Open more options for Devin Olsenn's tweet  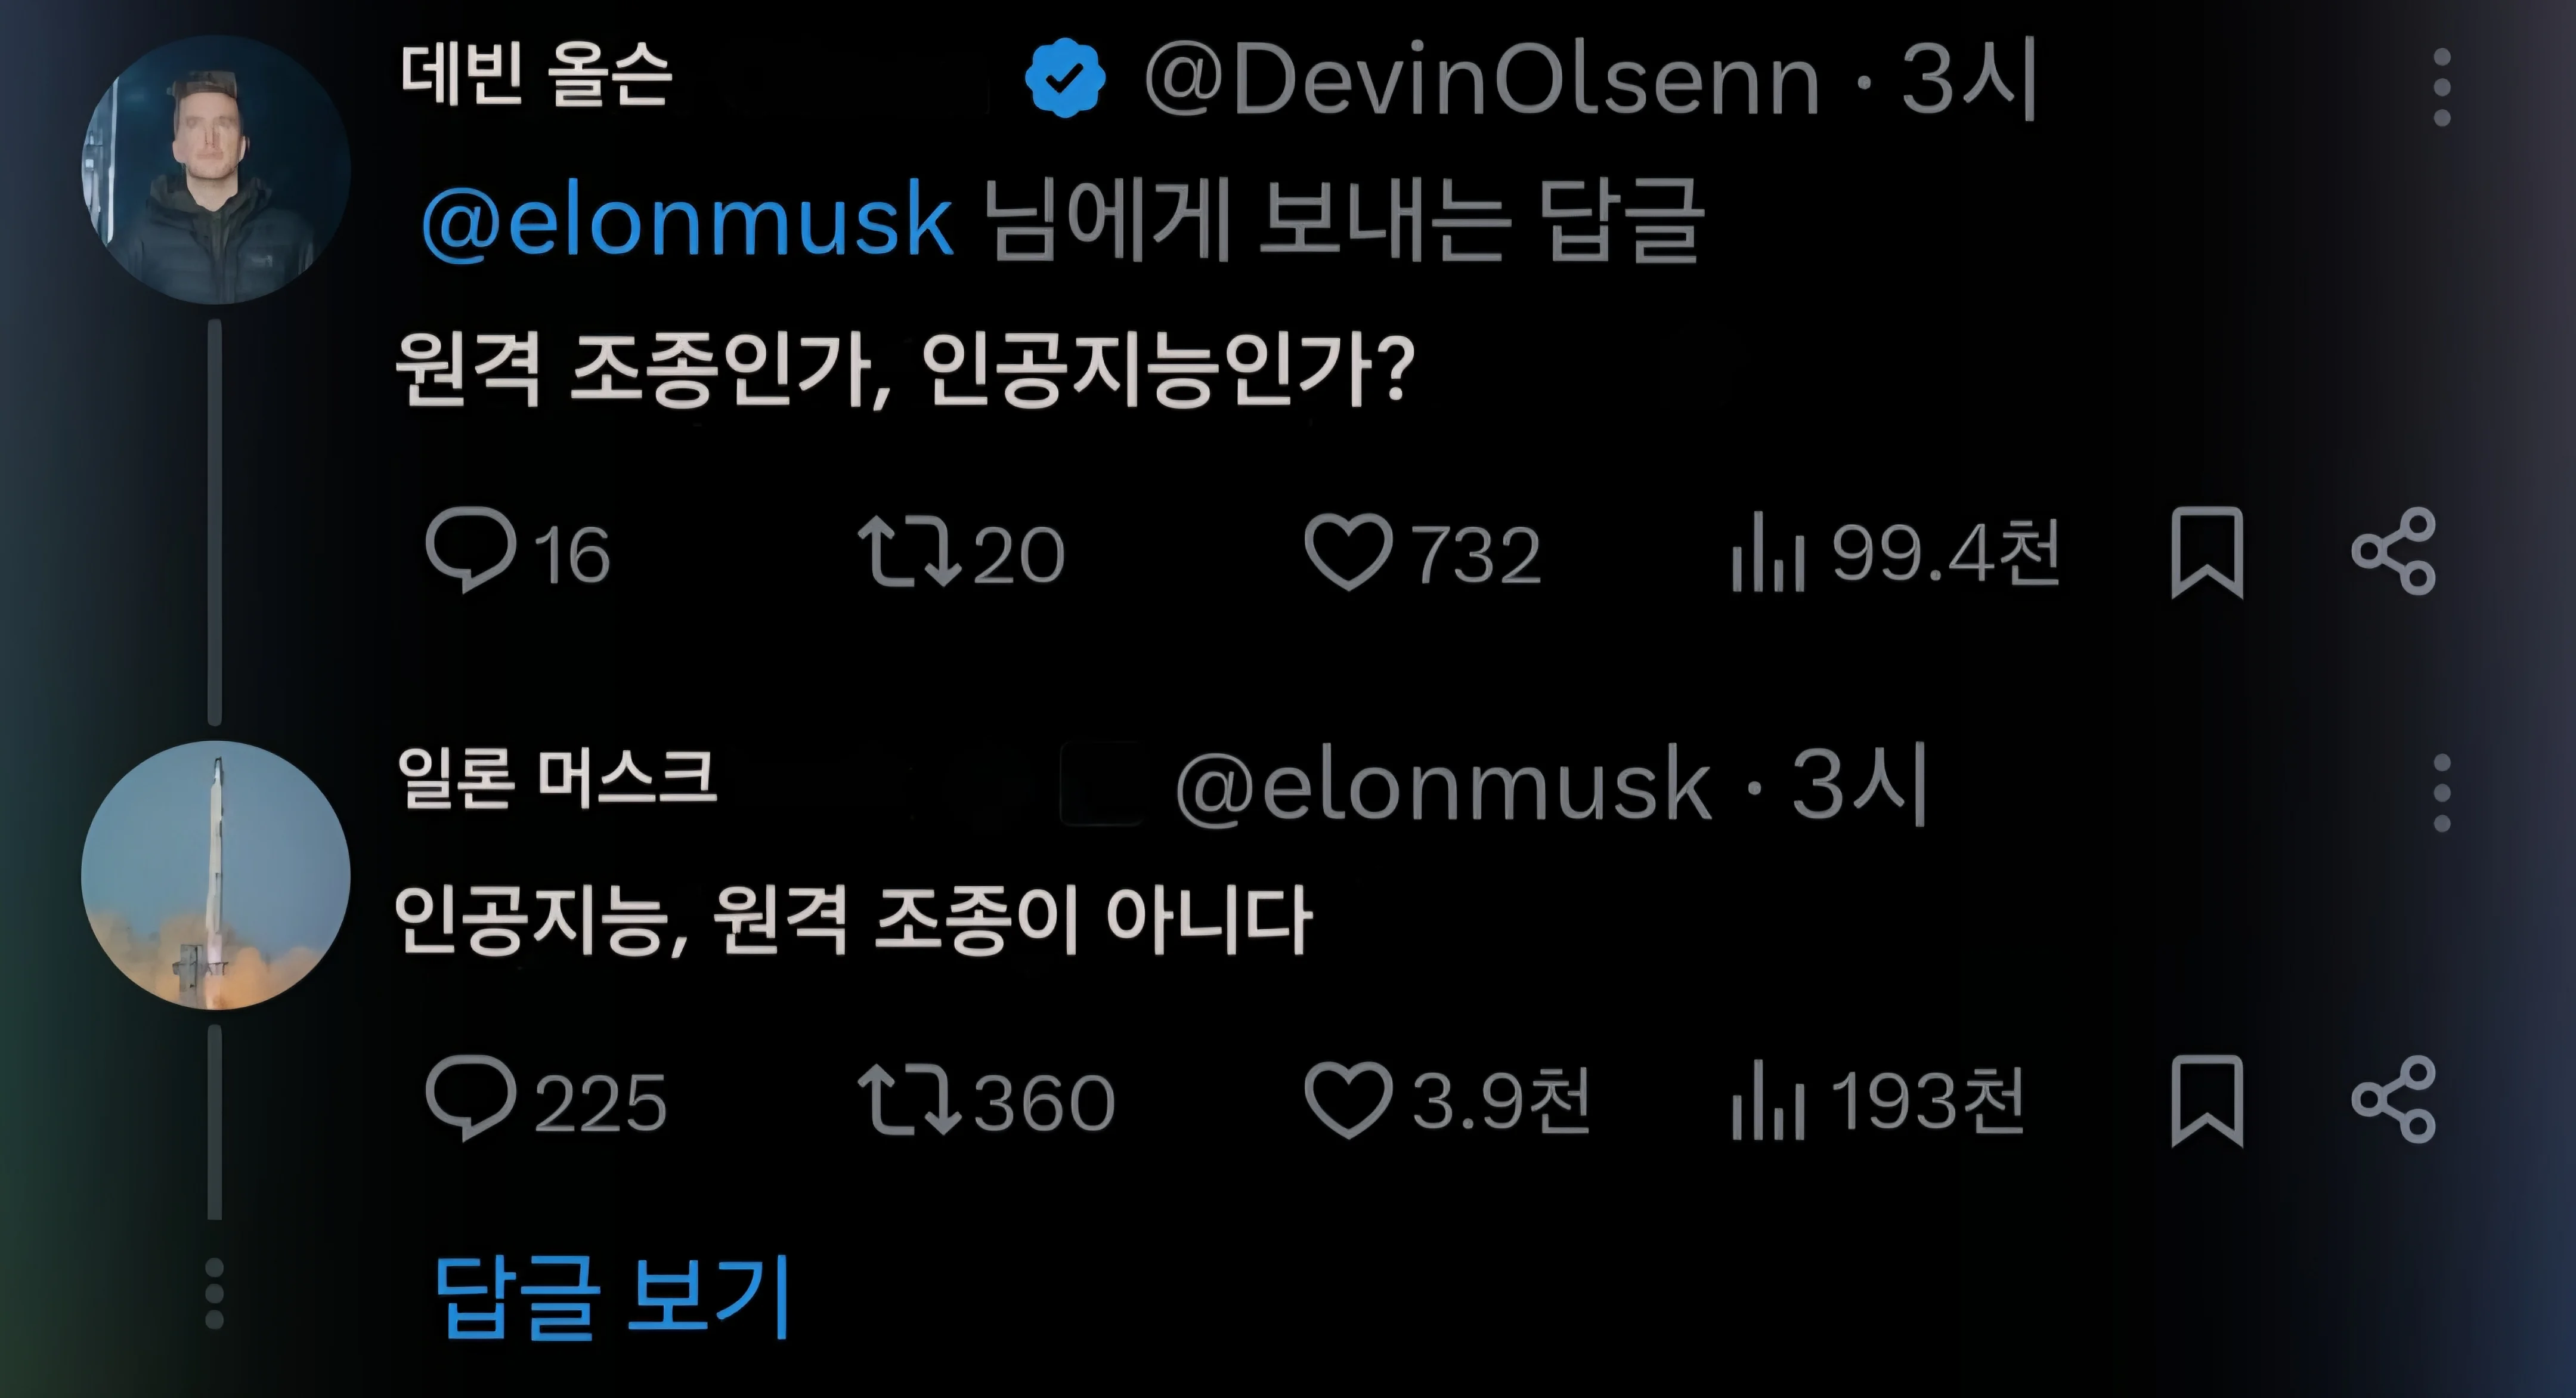(x=2441, y=87)
